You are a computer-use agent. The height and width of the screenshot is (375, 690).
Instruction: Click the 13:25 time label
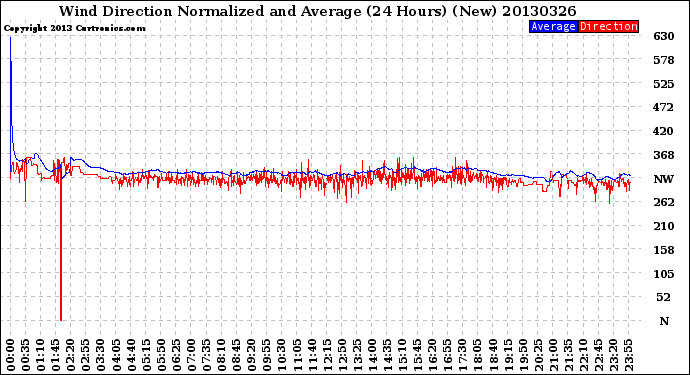tap(357, 355)
